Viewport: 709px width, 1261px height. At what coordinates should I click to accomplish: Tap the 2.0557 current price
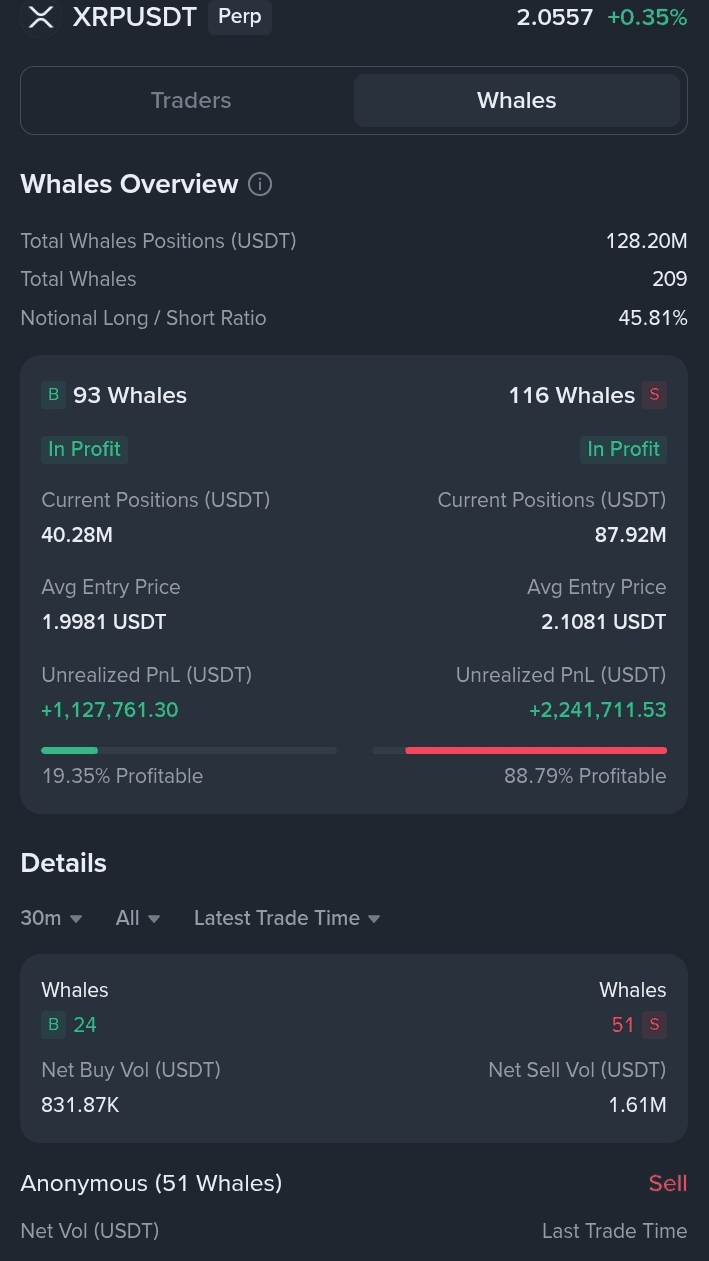(554, 17)
